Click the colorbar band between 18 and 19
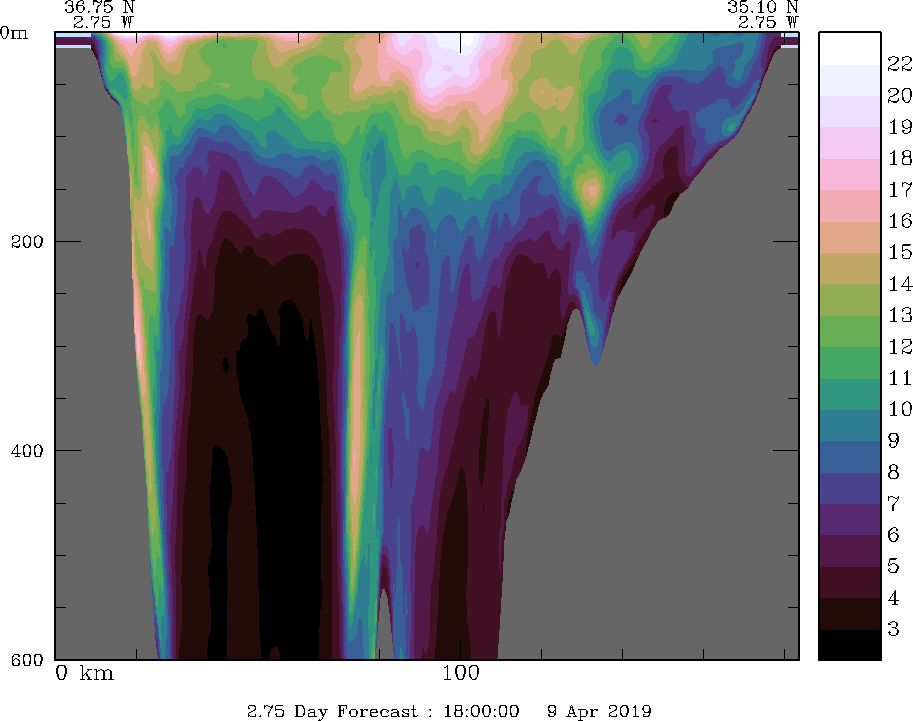This screenshot has height=721, width=913. pos(850,143)
